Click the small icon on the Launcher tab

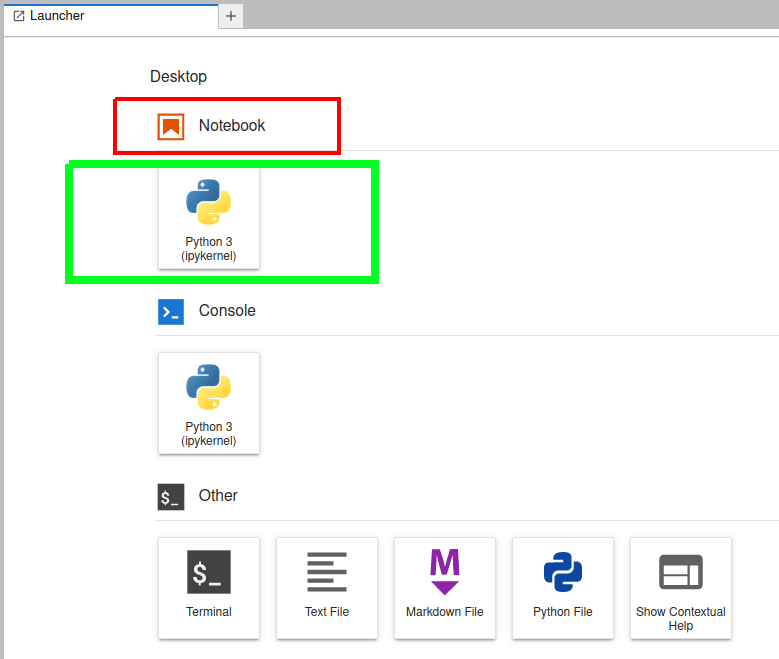coord(19,16)
